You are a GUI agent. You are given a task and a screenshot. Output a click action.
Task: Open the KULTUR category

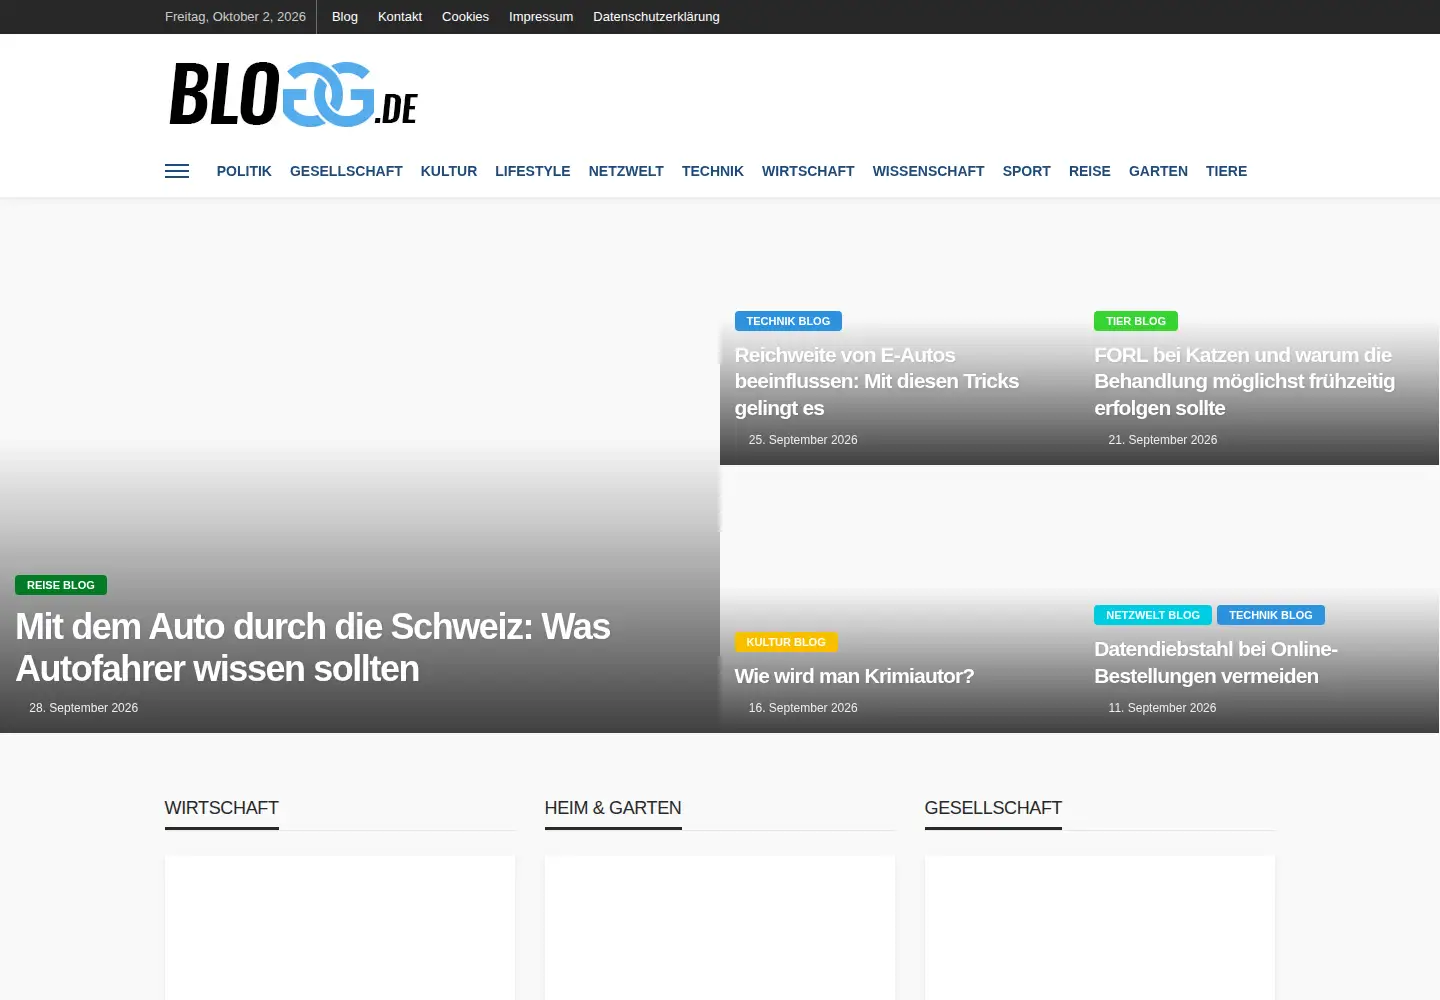(x=449, y=171)
